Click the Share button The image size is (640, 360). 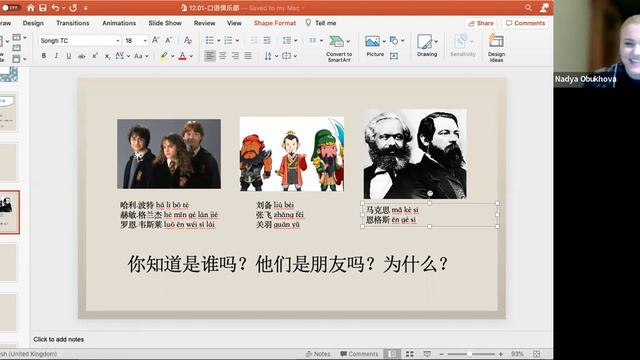point(481,23)
